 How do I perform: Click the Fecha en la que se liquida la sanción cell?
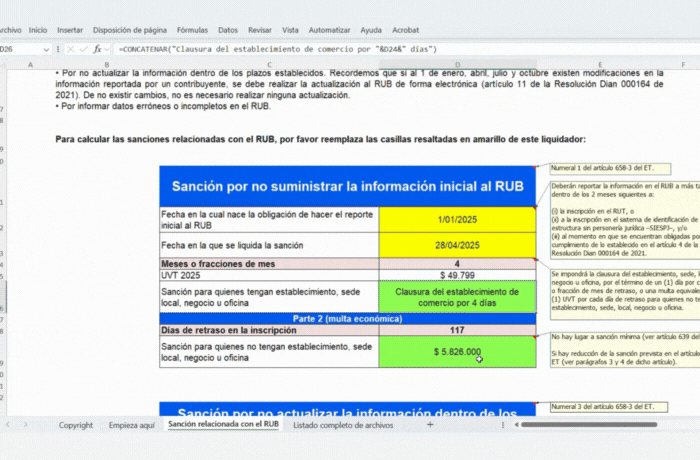tap(269, 245)
